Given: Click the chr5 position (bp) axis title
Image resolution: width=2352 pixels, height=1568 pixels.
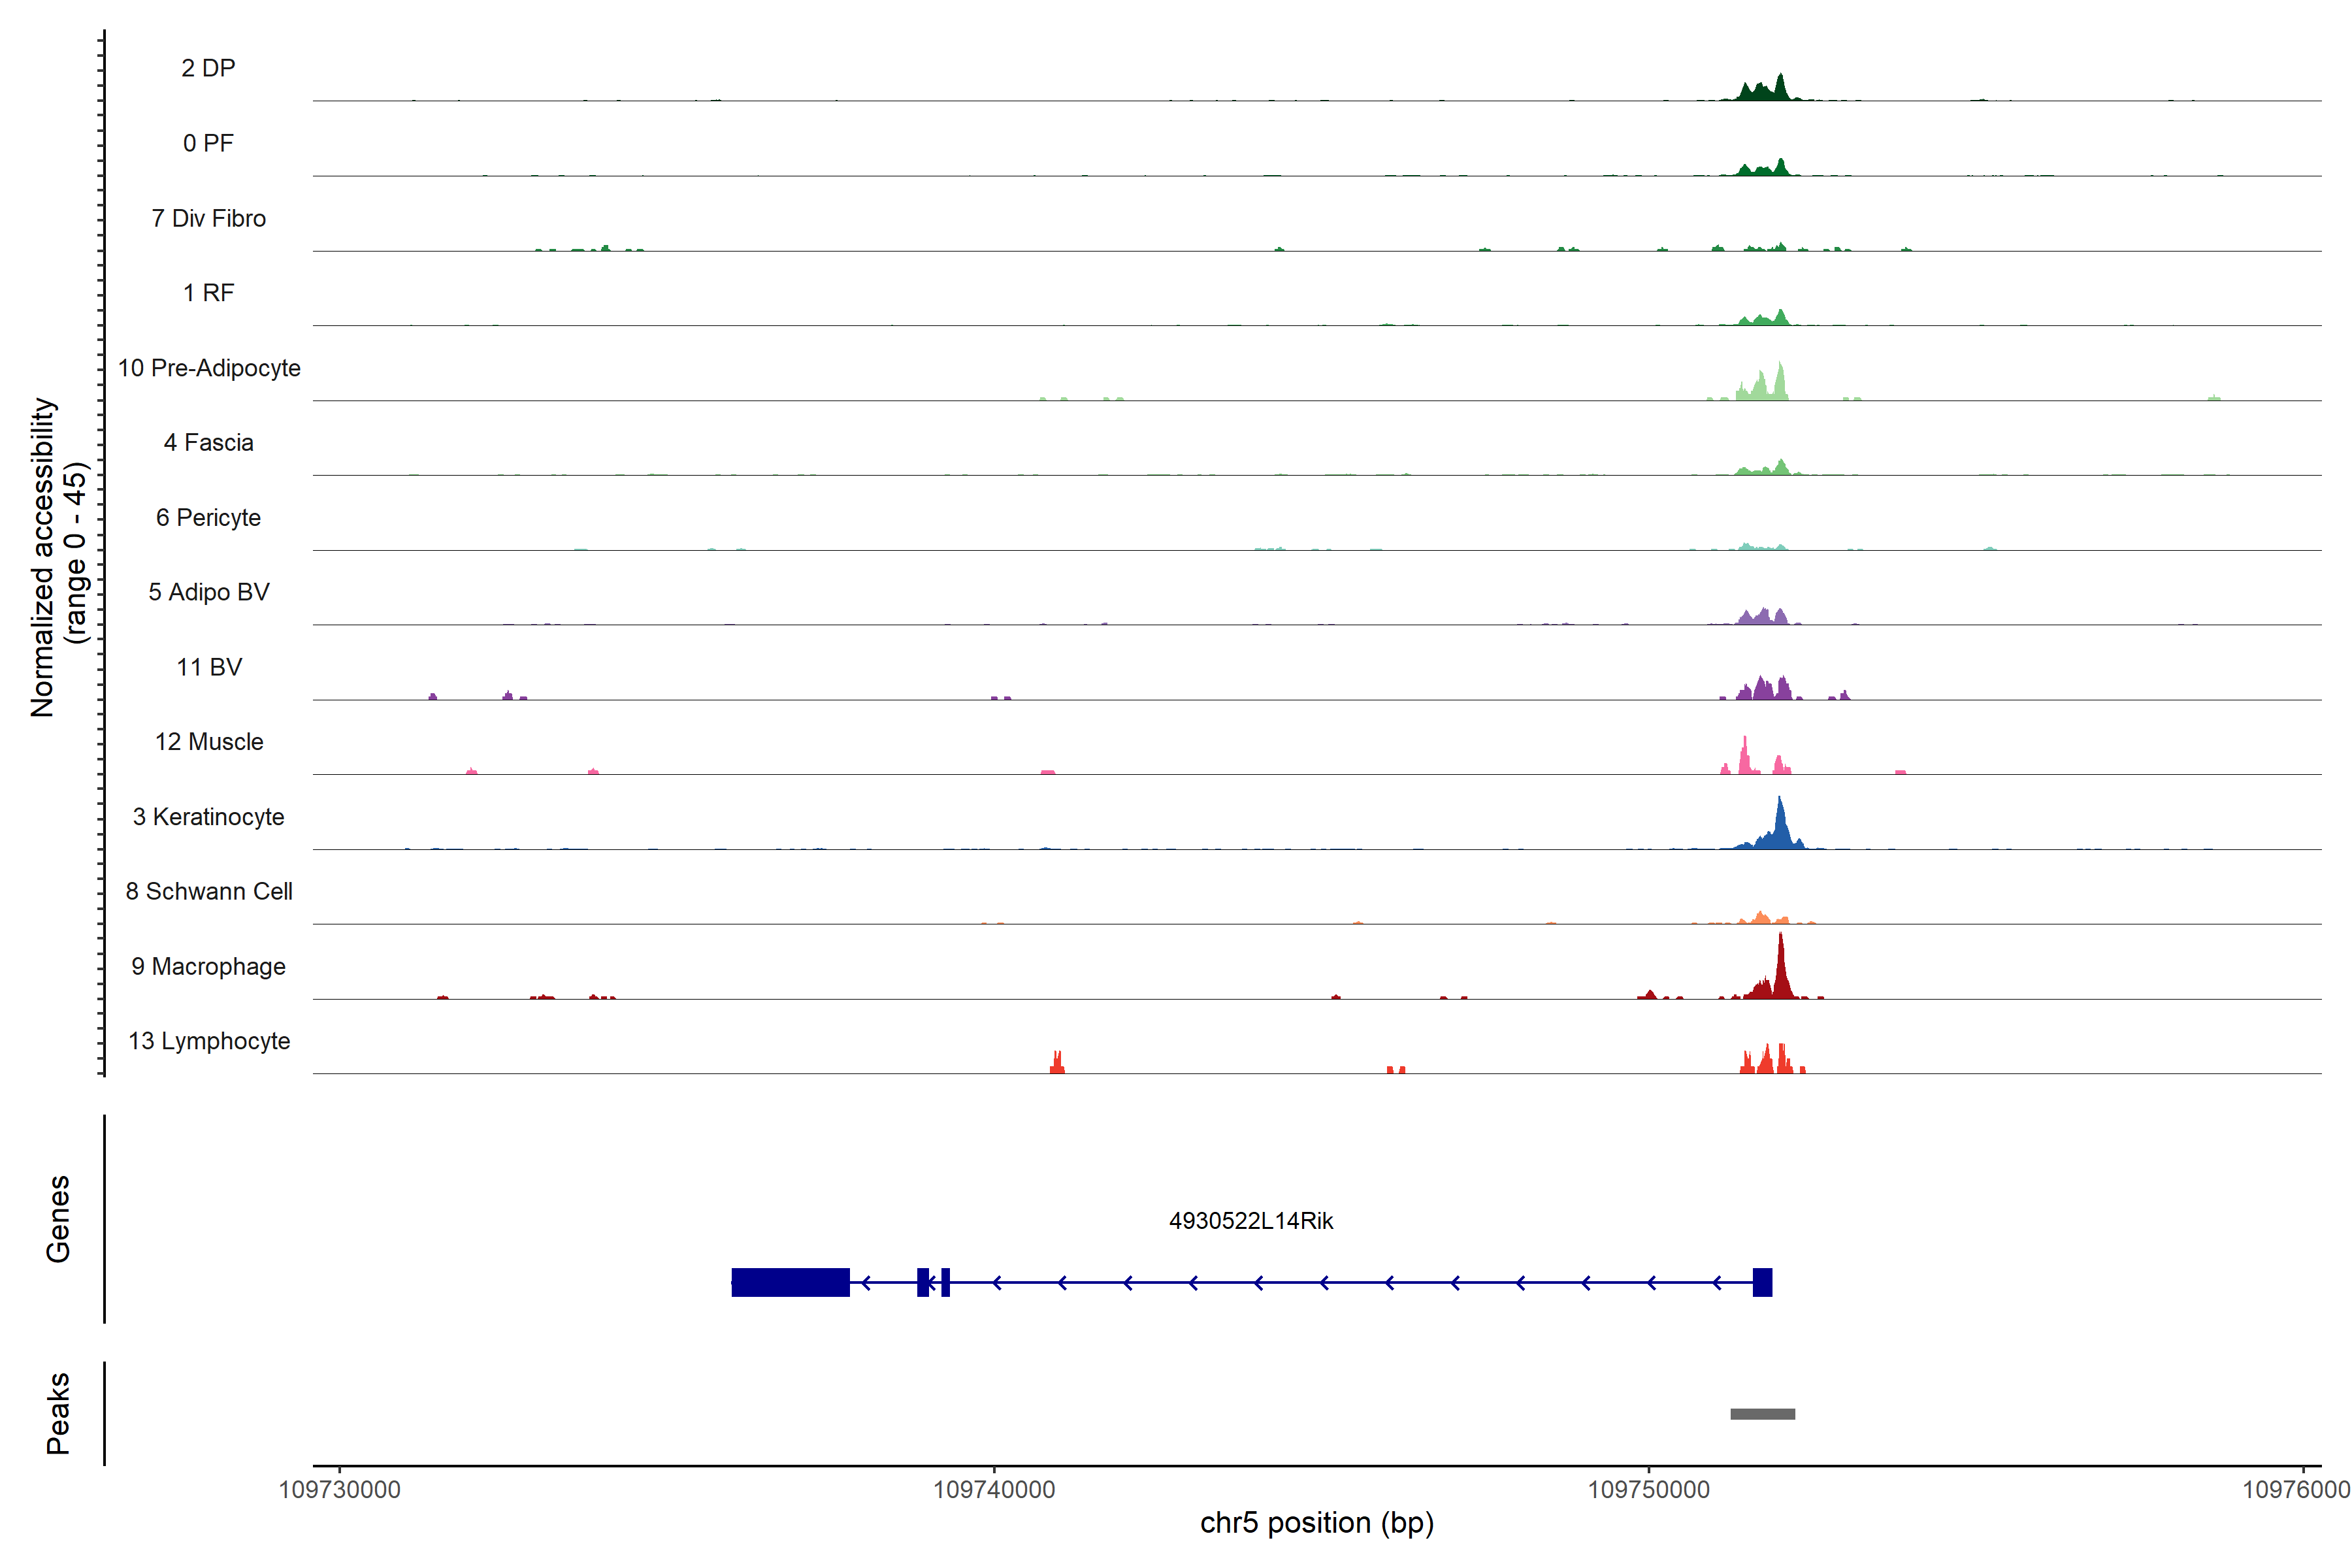Looking at the screenshot, I should point(1316,1523).
